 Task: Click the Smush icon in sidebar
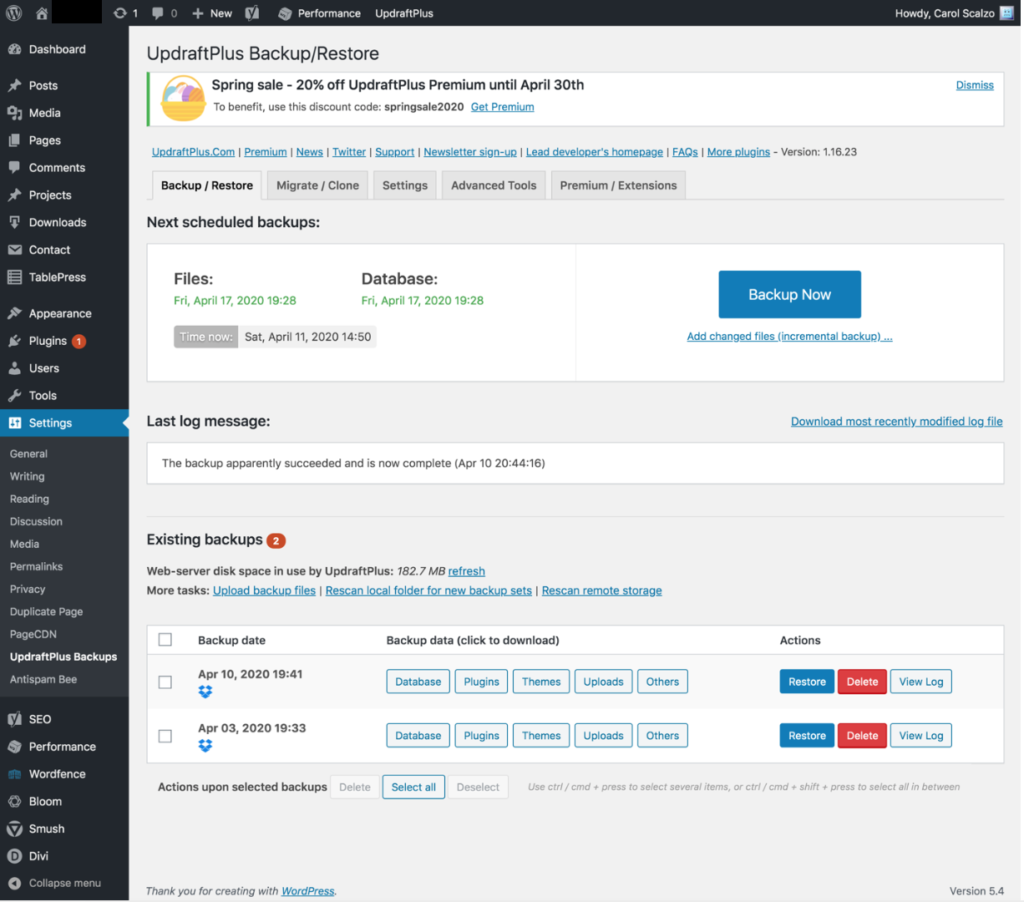tap(14, 829)
